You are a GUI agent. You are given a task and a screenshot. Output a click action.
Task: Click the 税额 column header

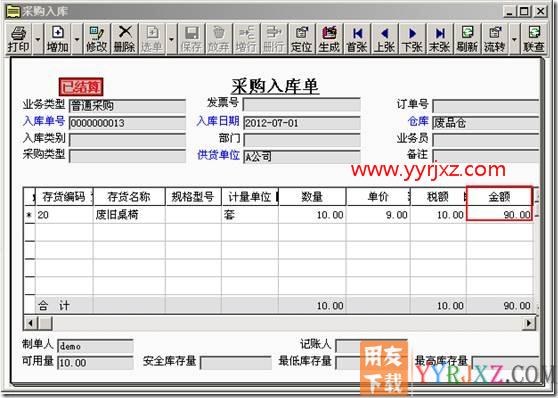438,197
